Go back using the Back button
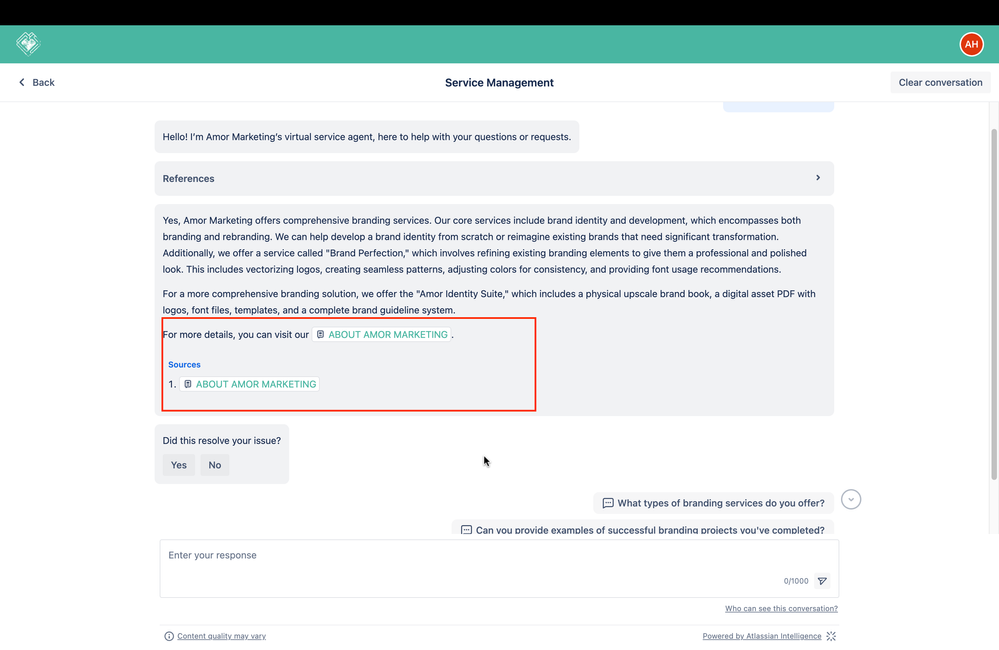This screenshot has width=999, height=650. click(36, 82)
